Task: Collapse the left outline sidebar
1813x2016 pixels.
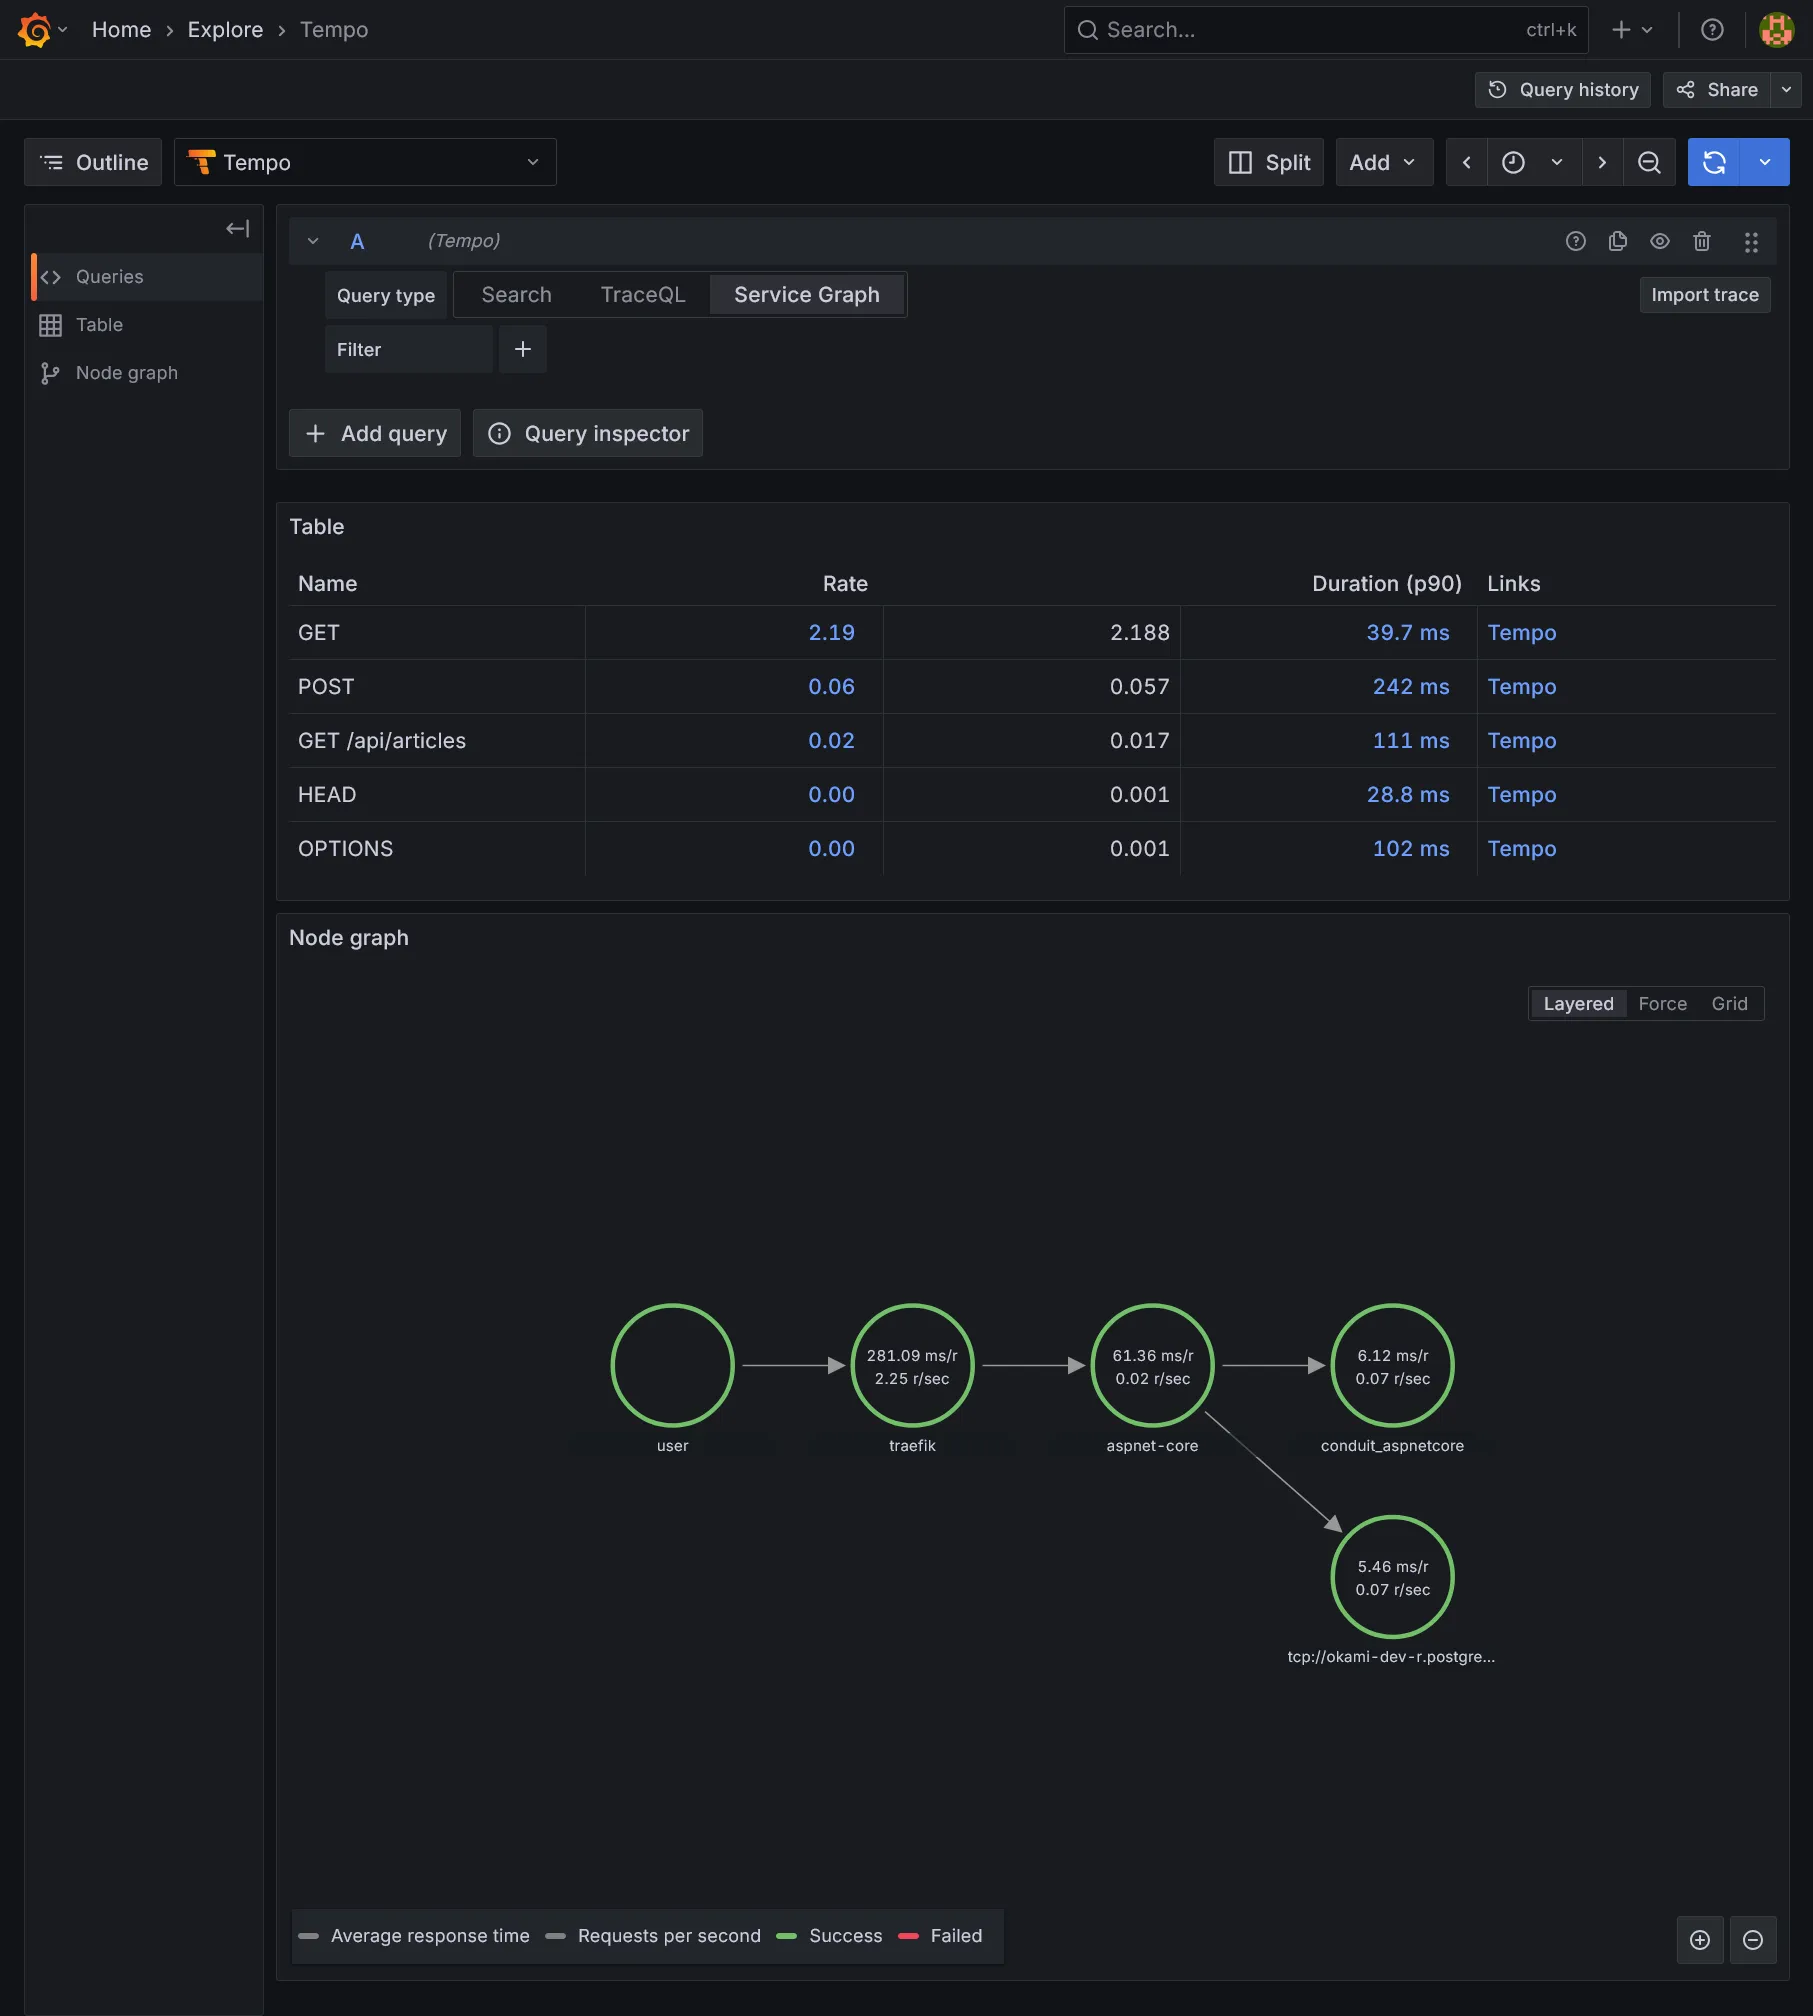Action: coord(238,228)
